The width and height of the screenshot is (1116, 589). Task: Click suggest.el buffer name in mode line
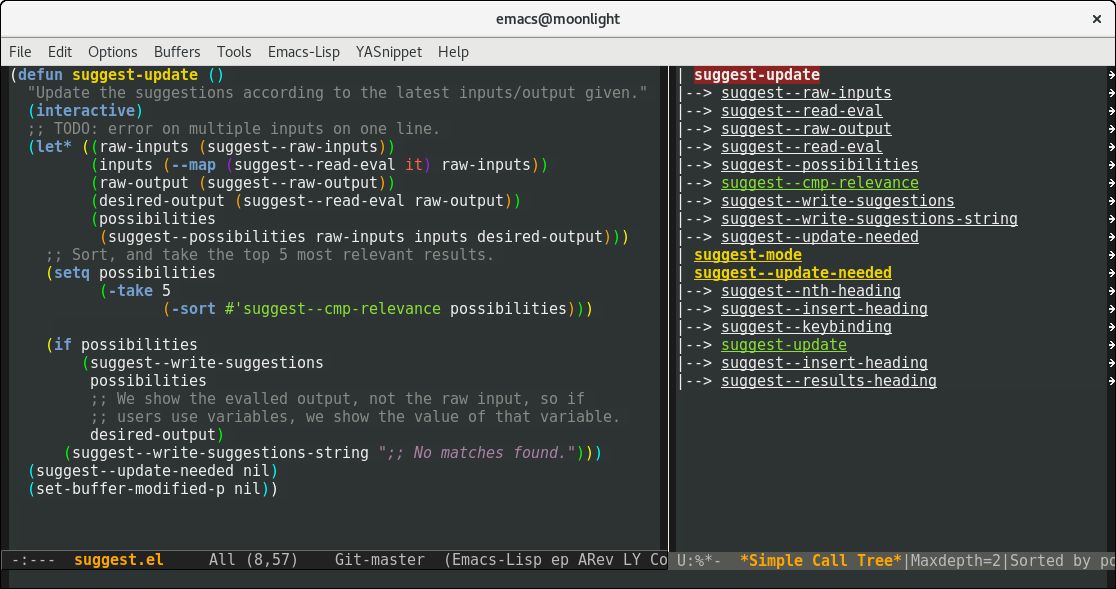118,560
